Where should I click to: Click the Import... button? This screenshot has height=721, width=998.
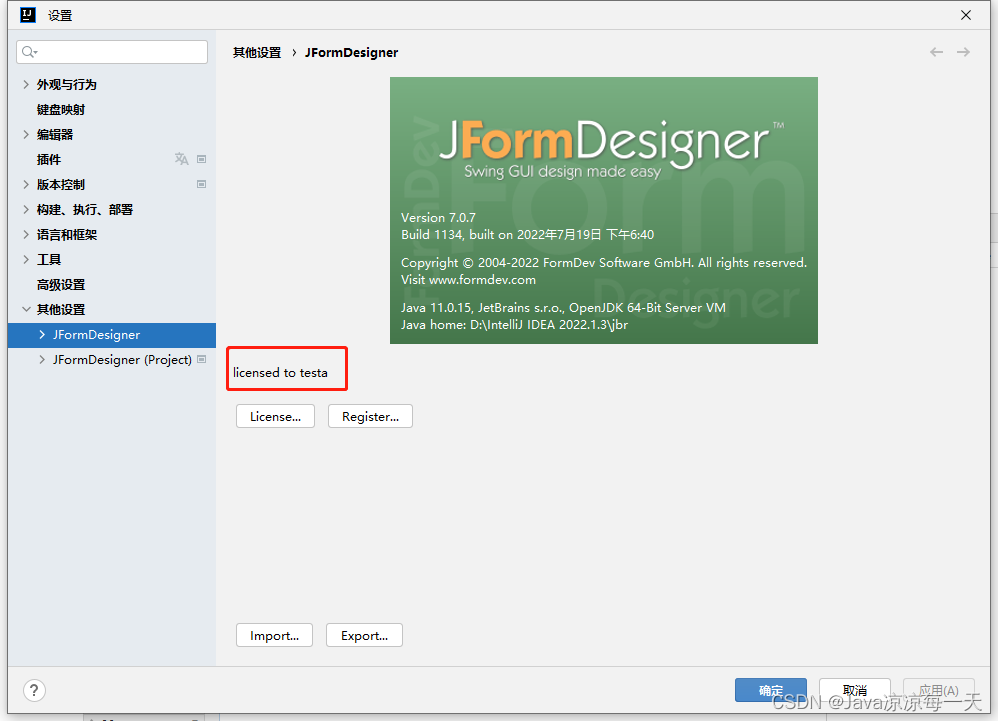click(274, 636)
